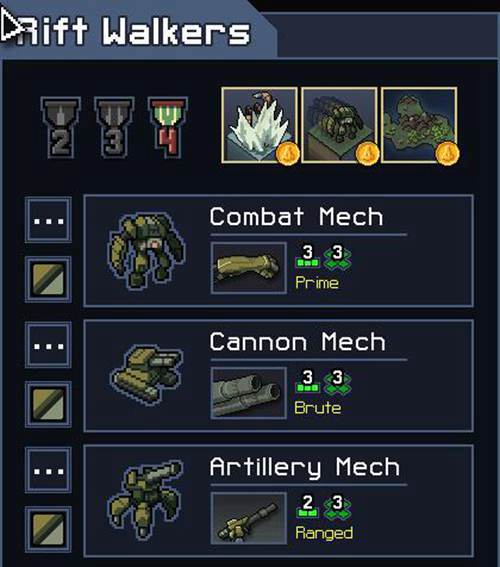Open the Combat Mech ellipsis options
Viewport: 500px width, 567px height.
(x=48, y=220)
